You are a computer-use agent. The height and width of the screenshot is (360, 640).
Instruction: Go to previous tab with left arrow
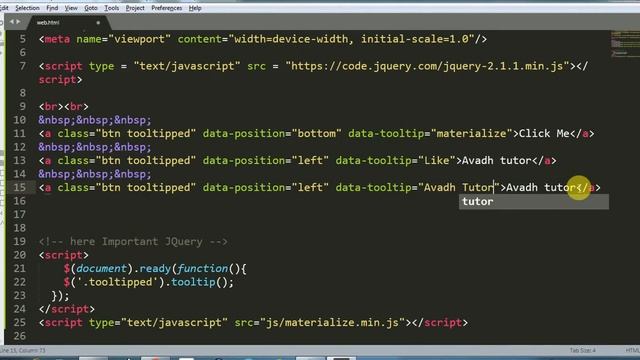coord(12,22)
